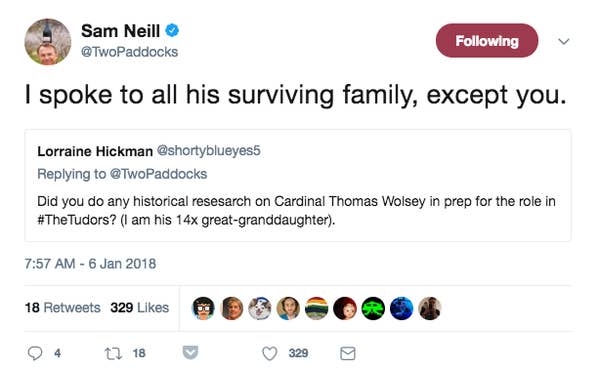Open Lorraine Hickman's profile name
This screenshot has width=600, height=370.
coord(95,151)
